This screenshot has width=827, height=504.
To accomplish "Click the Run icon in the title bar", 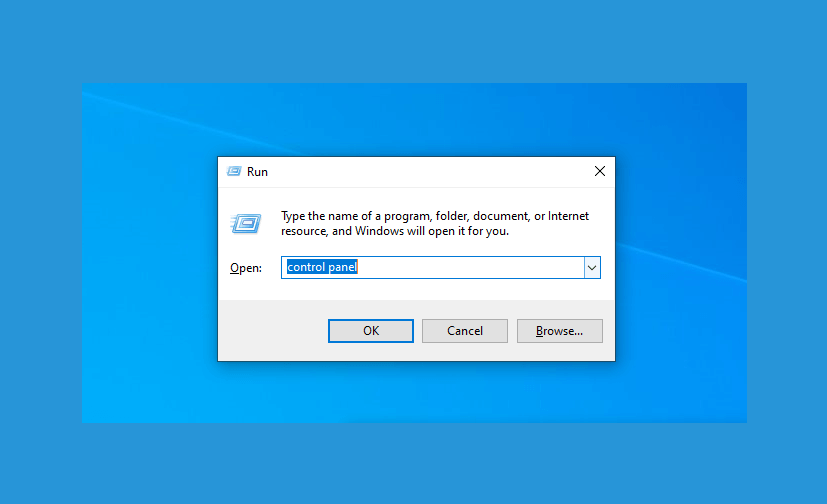I will click(x=234, y=171).
